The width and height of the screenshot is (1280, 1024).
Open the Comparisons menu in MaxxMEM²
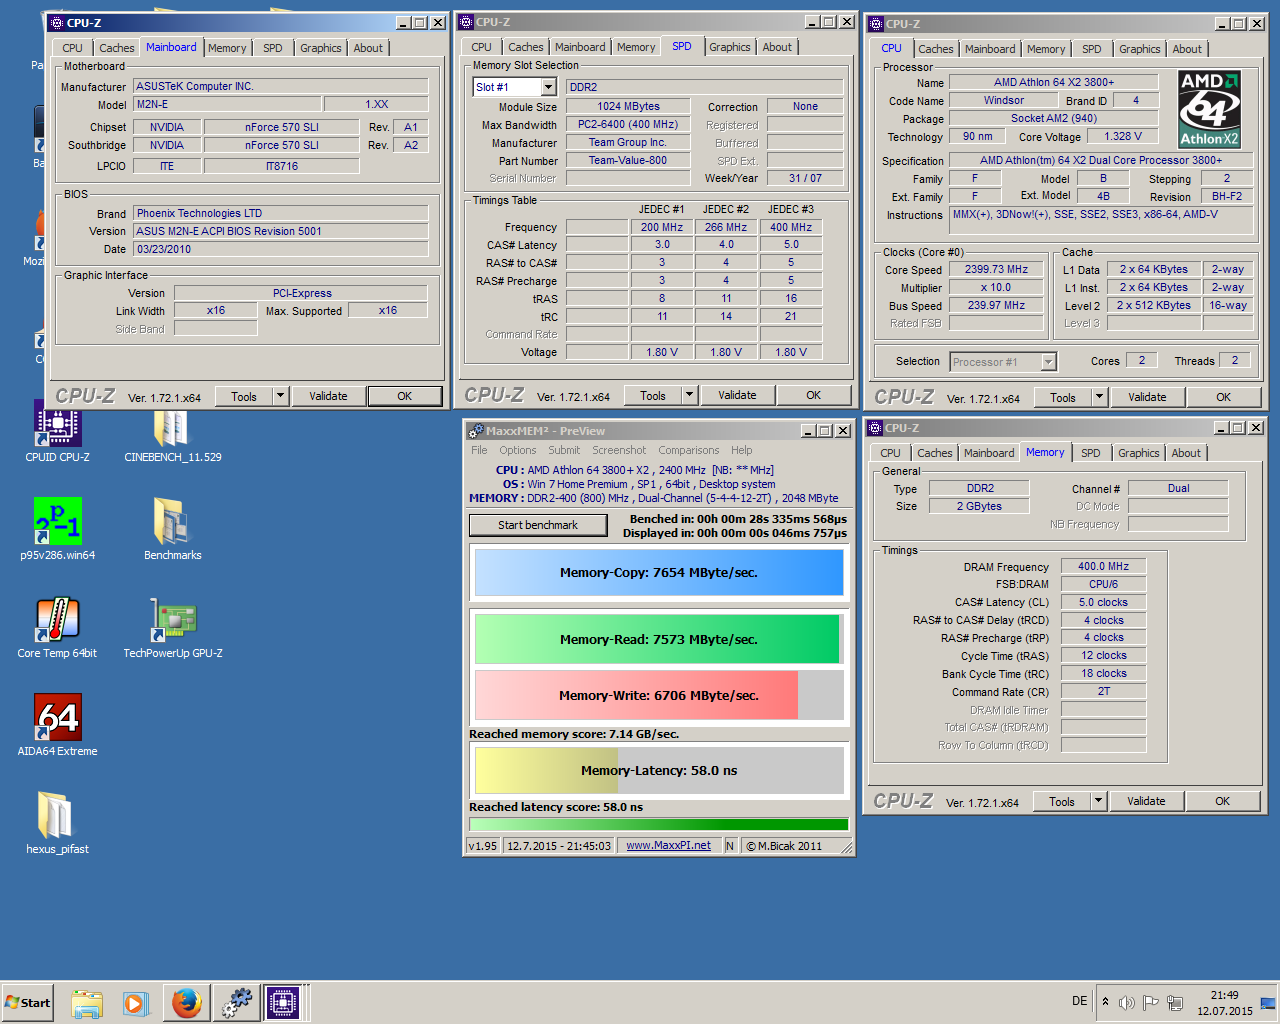pyautogui.click(x=688, y=450)
